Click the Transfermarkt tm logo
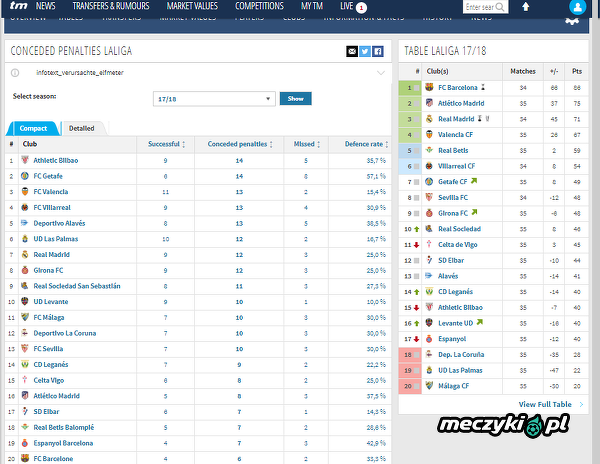The image size is (600, 464). (x=18, y=6)
